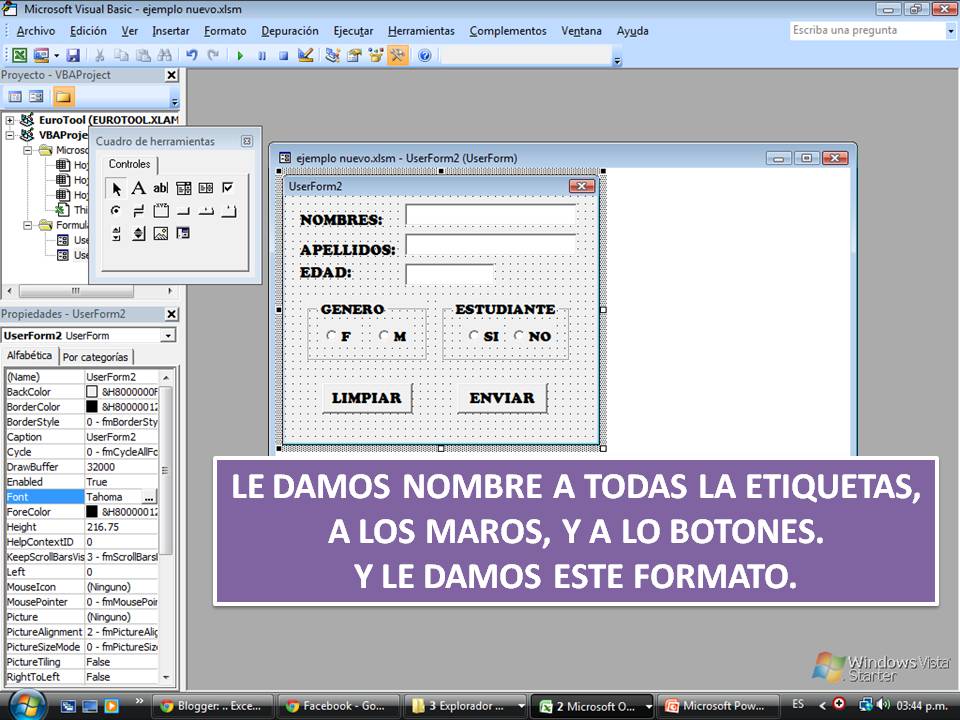Select the Label control in the toolbox
Viewport: 960px width, 720px height.
tap(139, 189)
